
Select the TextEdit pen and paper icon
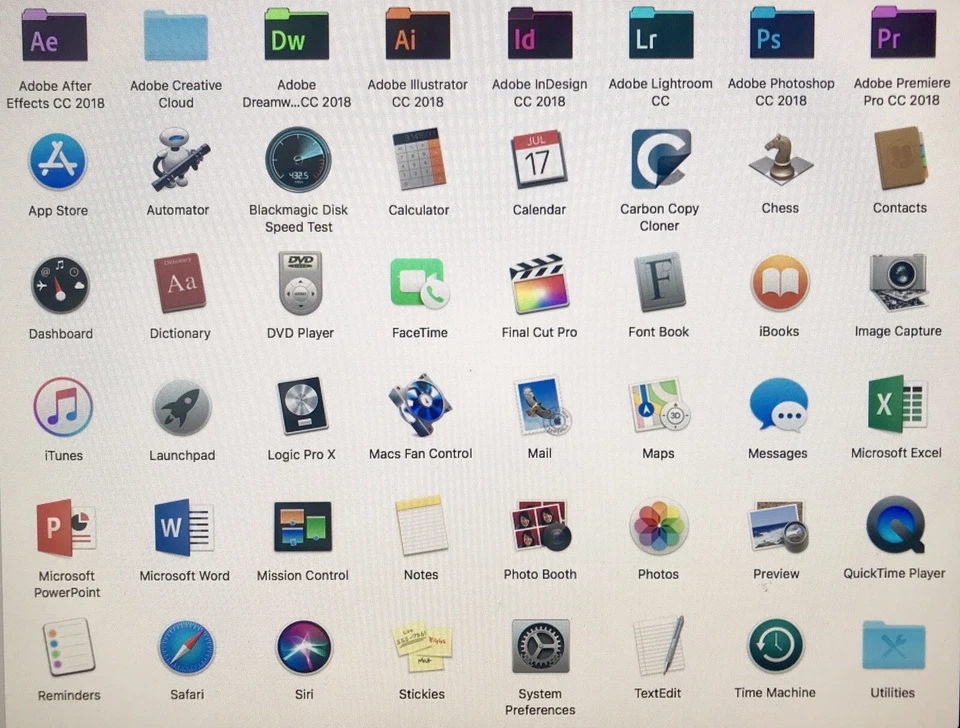pyautogui.click(x=659, y=646)
